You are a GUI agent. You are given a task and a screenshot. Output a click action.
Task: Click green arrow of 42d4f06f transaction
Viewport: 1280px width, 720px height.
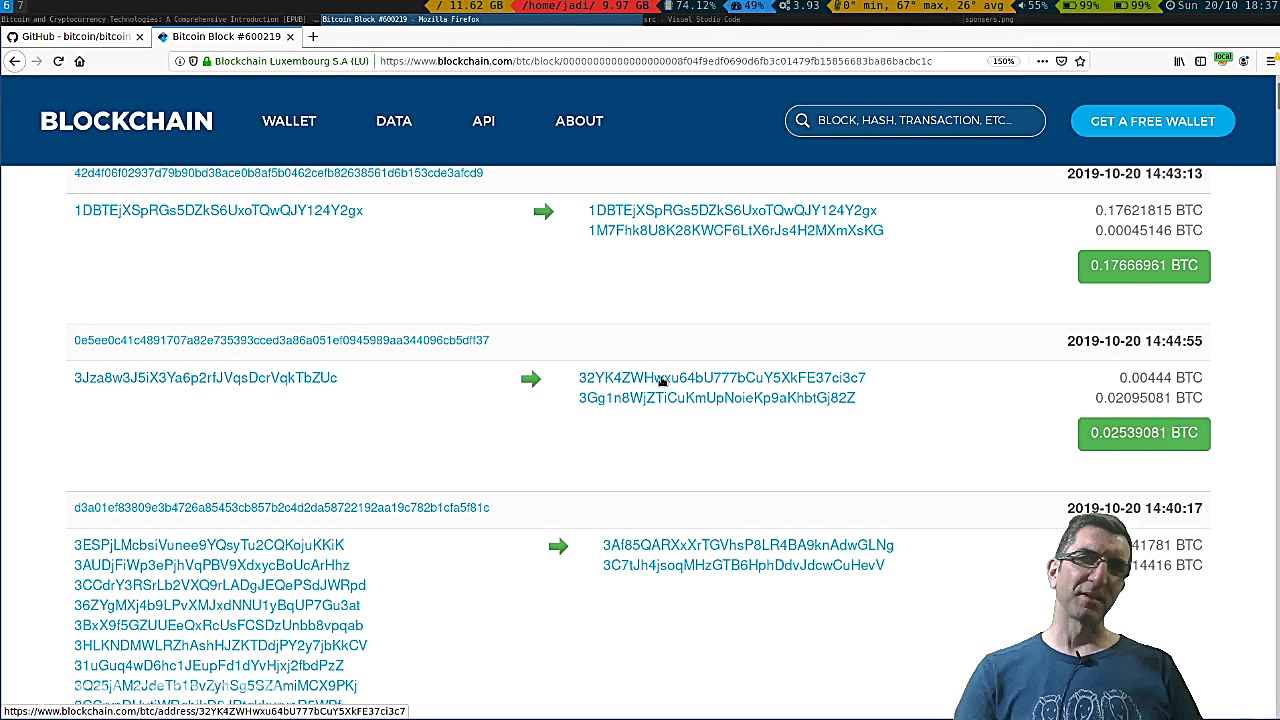point(543,211)
